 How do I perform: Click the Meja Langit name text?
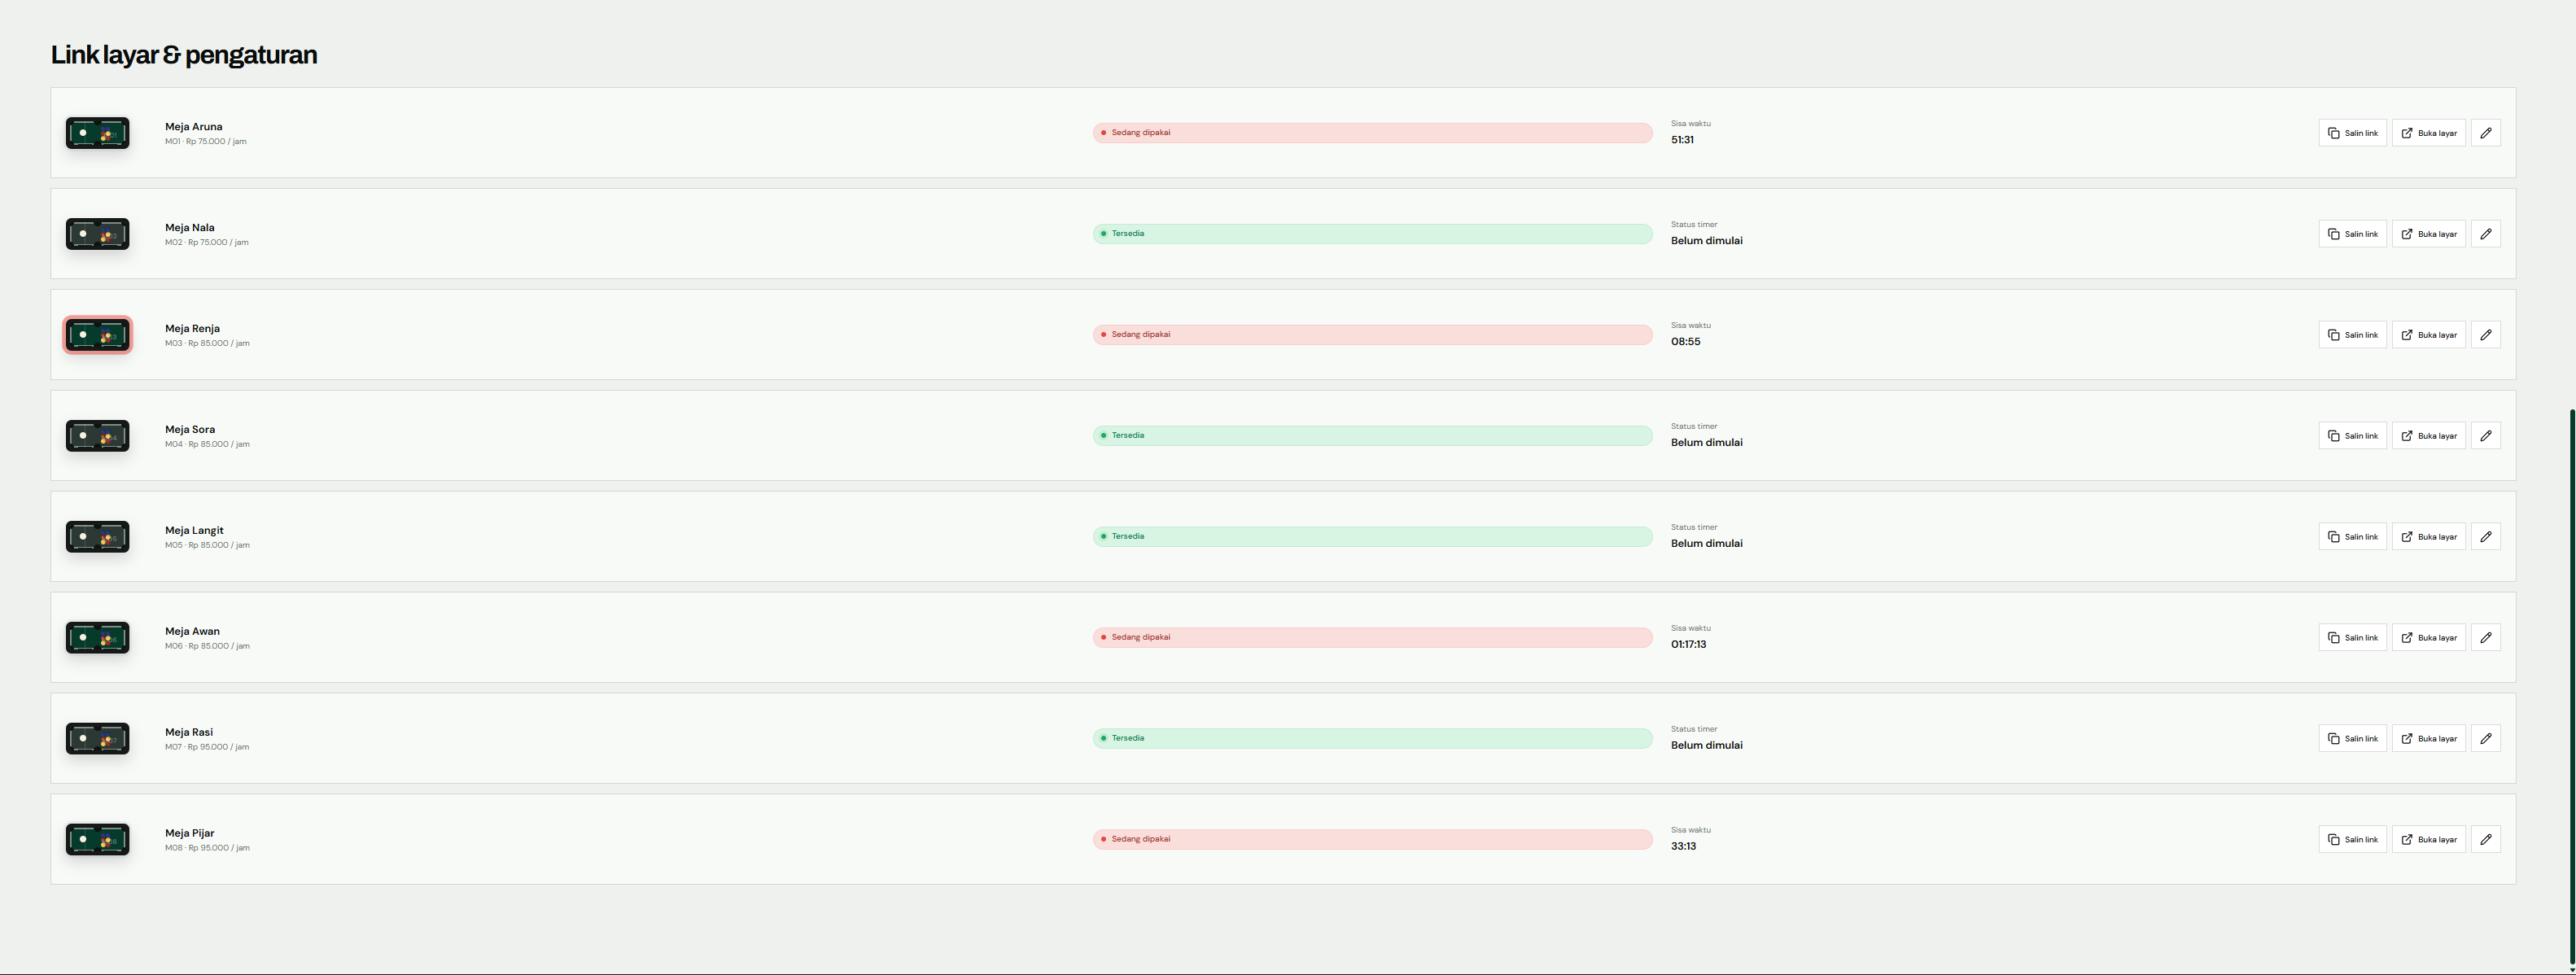point(194,531)
